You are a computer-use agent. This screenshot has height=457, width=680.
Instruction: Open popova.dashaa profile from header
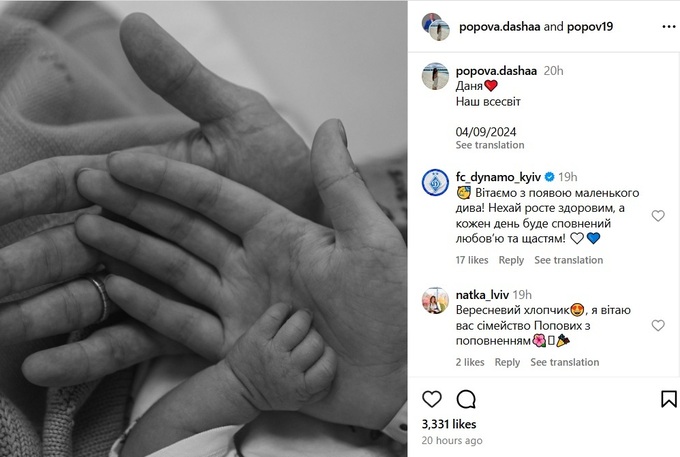click(x=500, y=27)
